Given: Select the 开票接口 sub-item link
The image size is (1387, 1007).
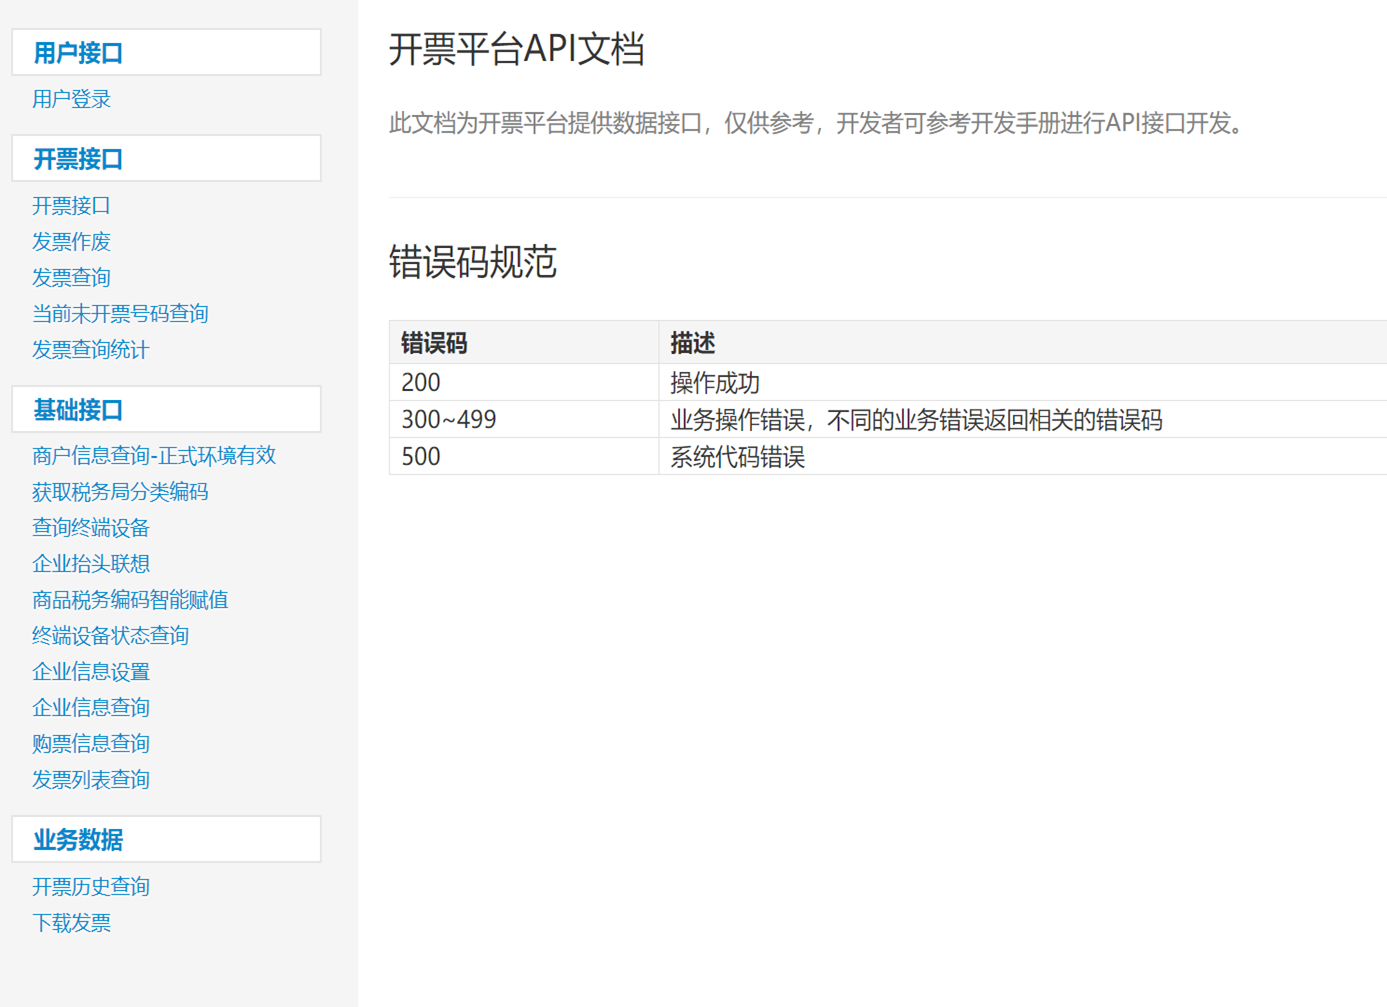Looking at the screenshot, I should 71,206.
